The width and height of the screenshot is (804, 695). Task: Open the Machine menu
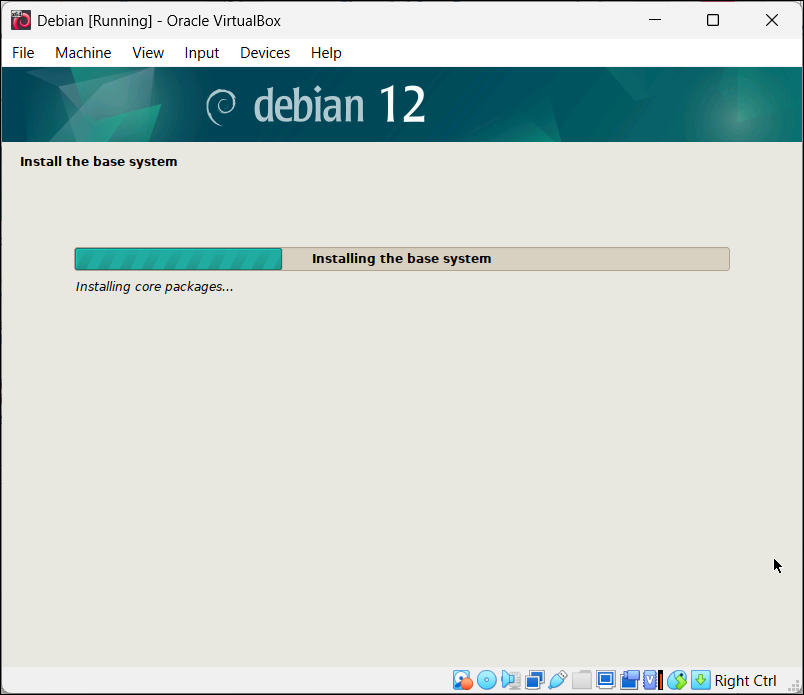83,53
